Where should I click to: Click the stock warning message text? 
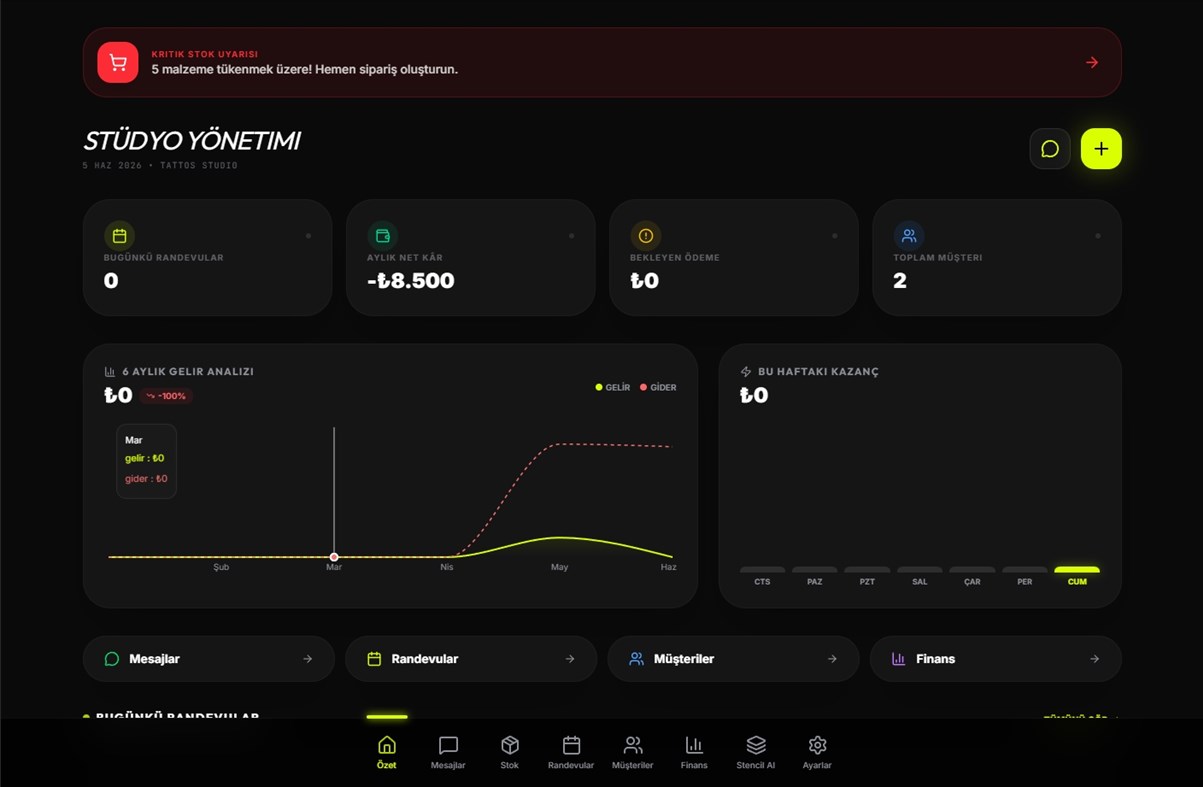click(305, 70)
